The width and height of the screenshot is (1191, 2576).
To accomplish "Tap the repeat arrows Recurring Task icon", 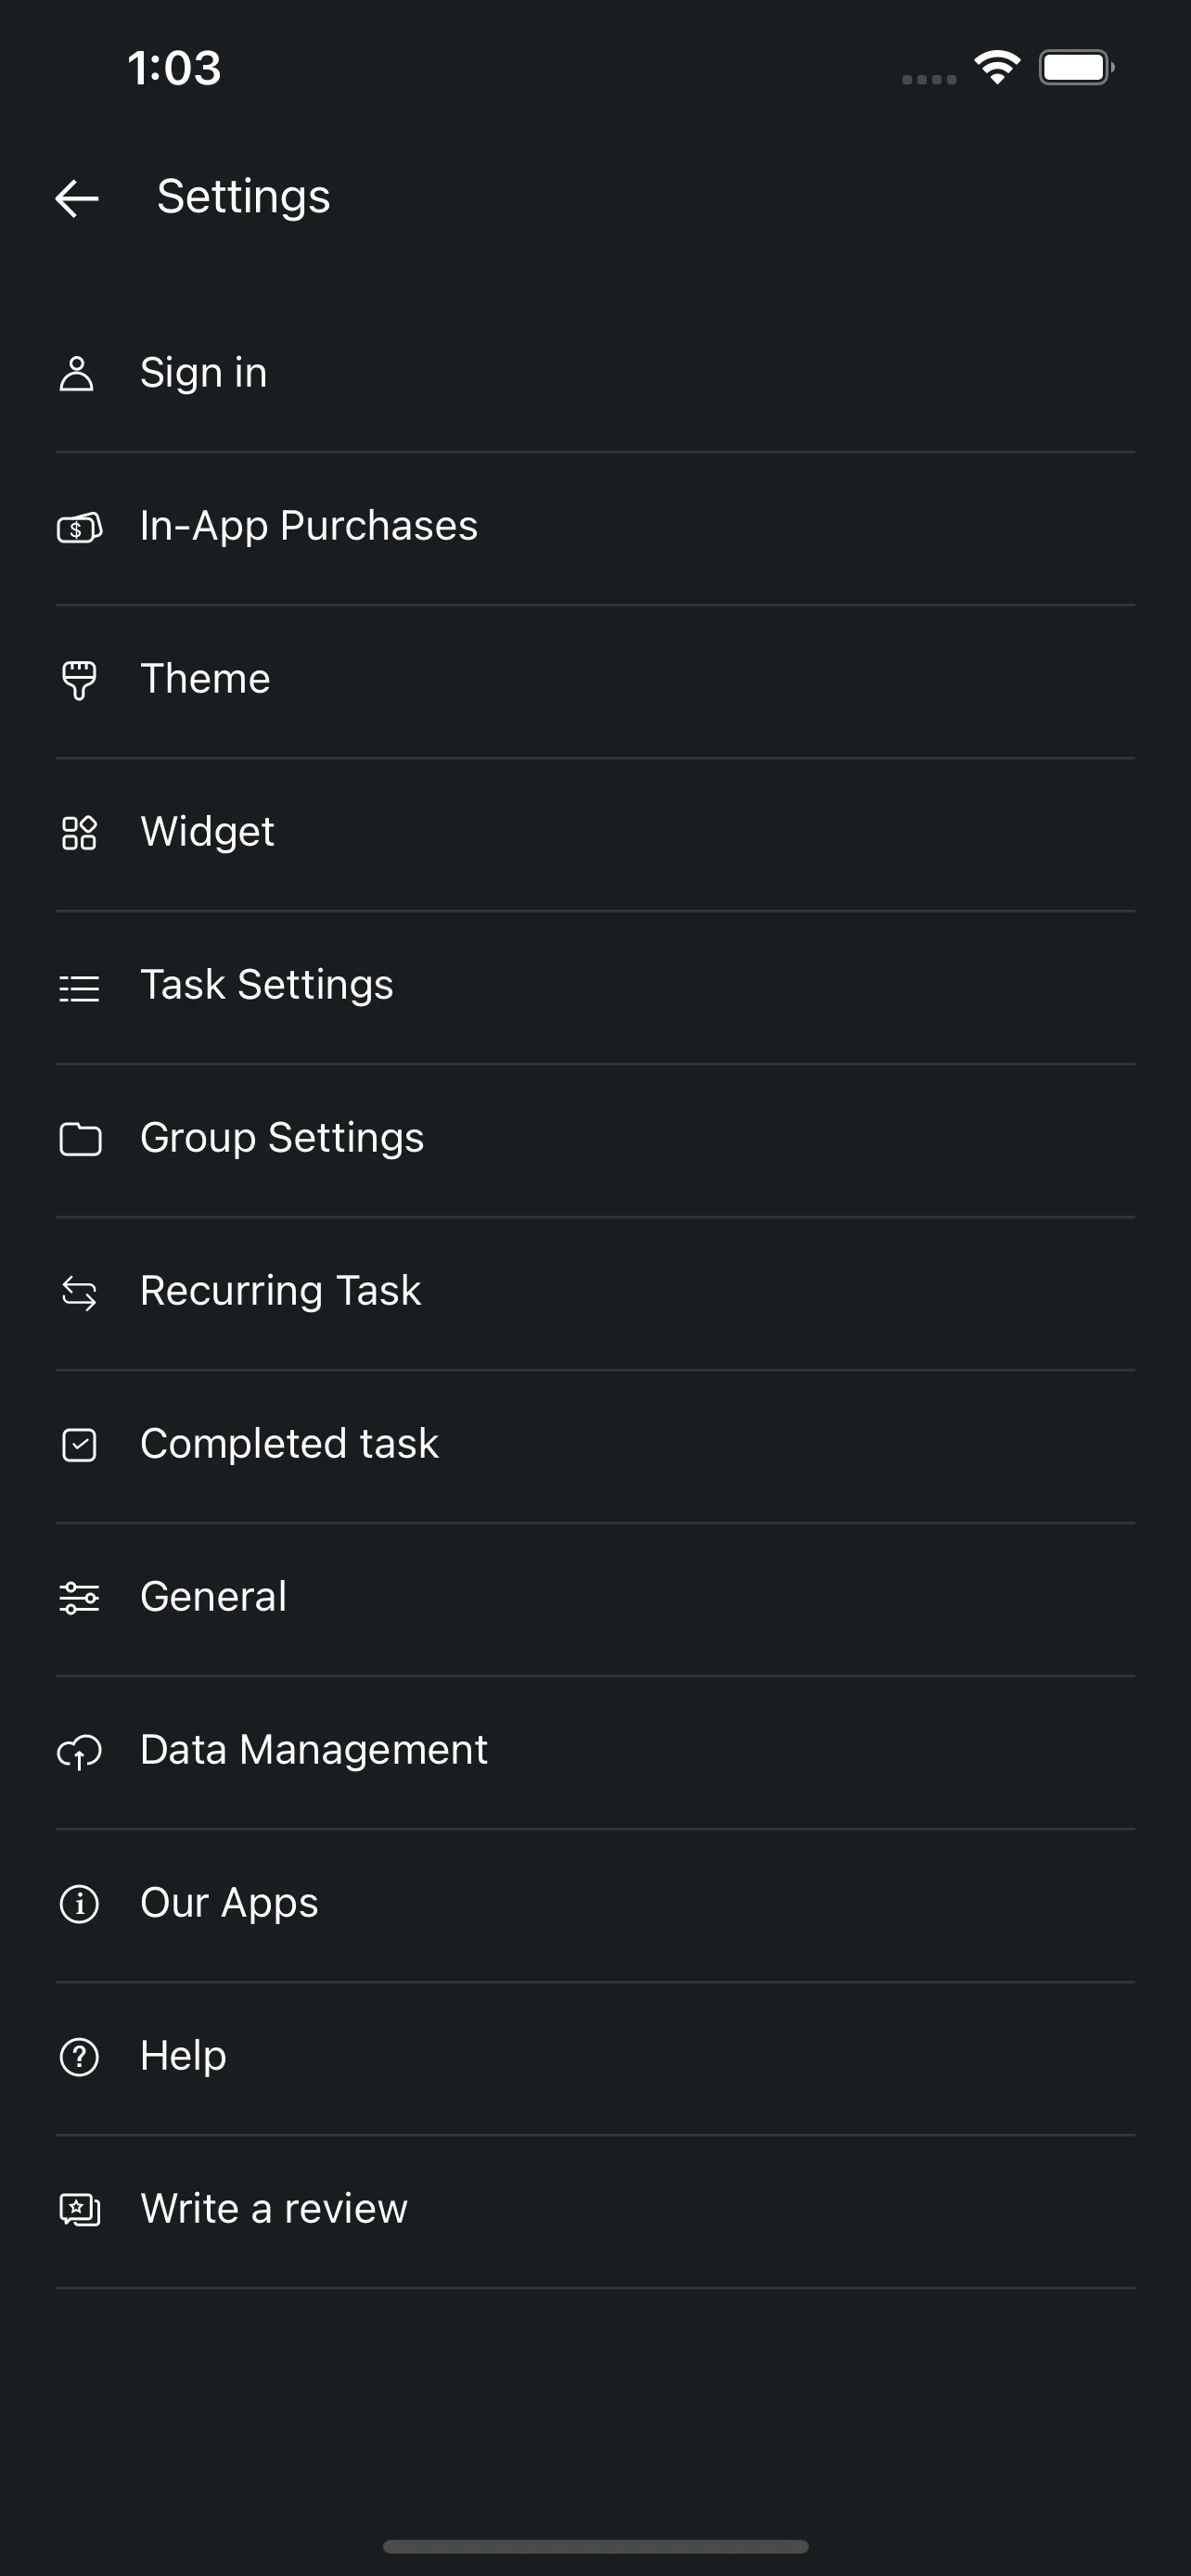I will 79,1293.
